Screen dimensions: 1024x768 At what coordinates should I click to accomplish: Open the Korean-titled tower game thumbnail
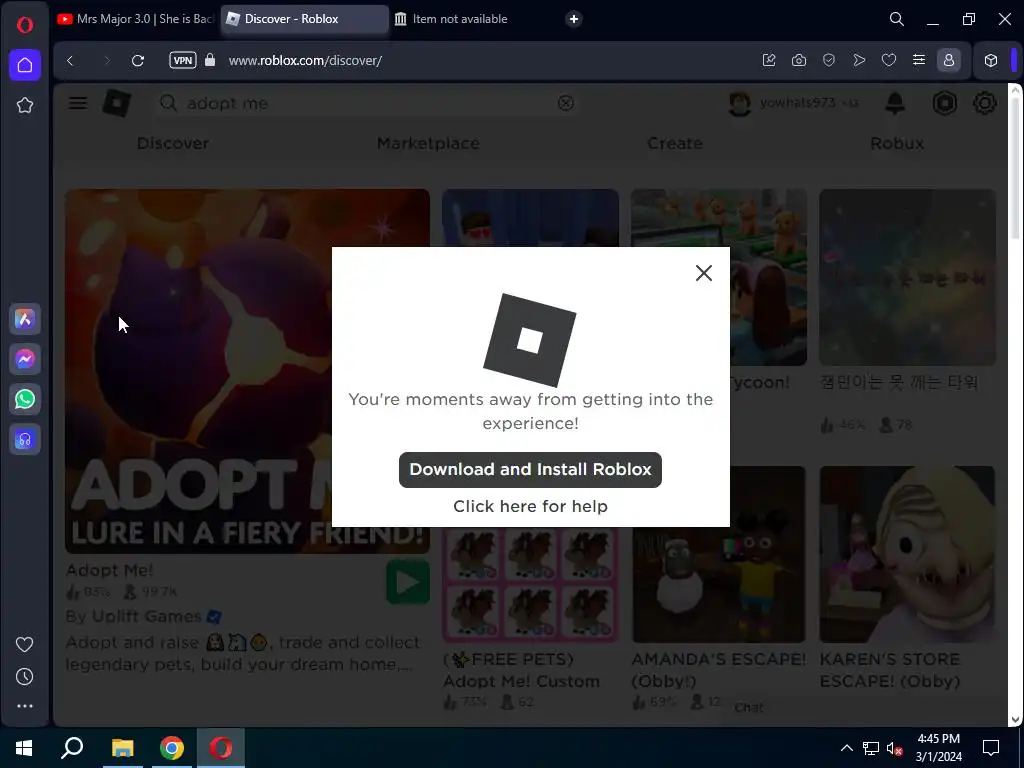point(907,277)
